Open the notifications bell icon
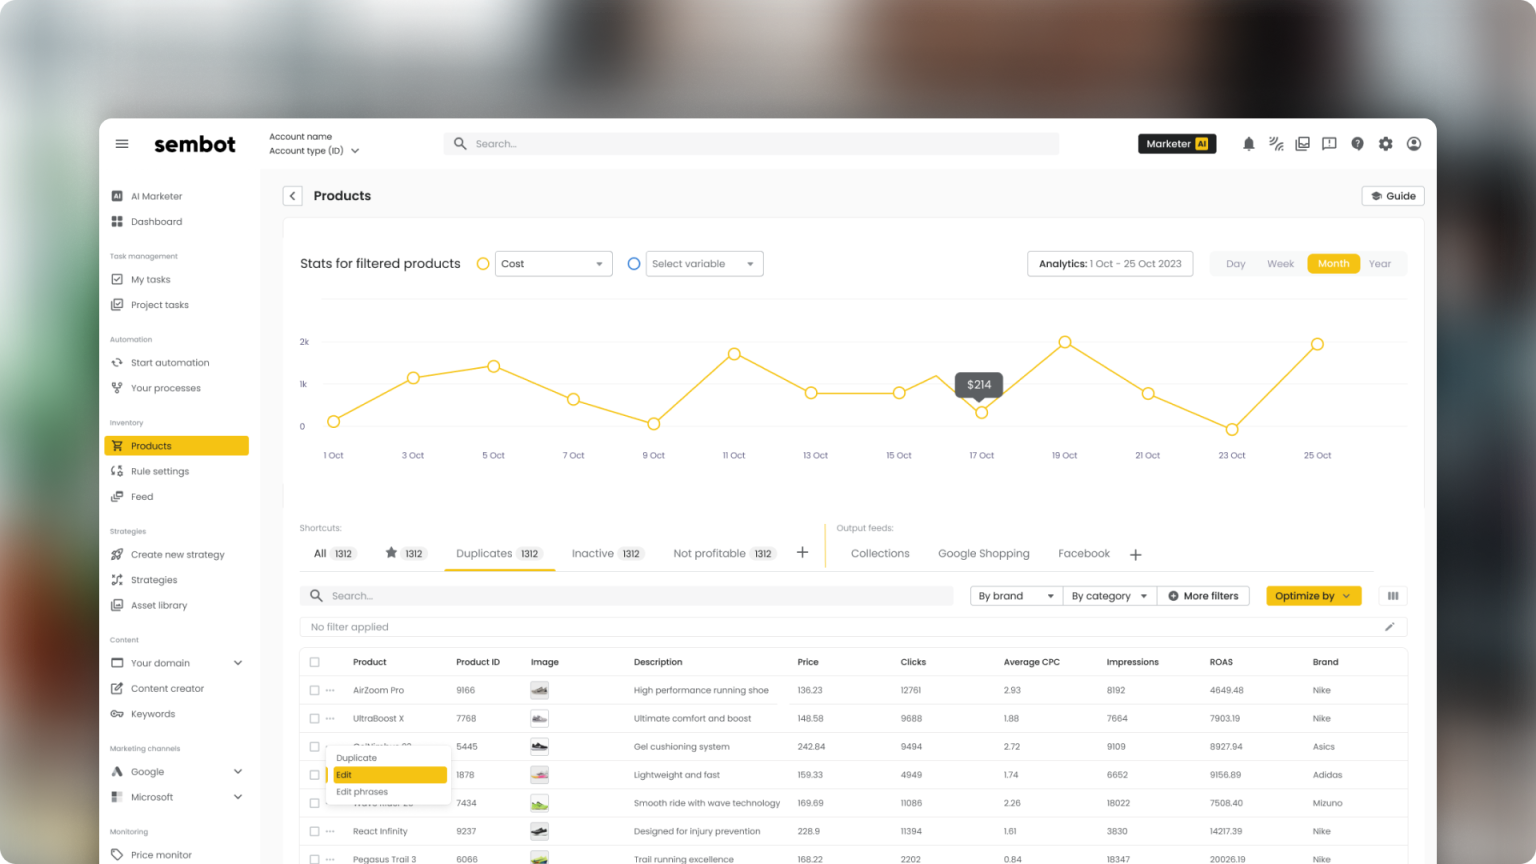 click(1248, 143)
